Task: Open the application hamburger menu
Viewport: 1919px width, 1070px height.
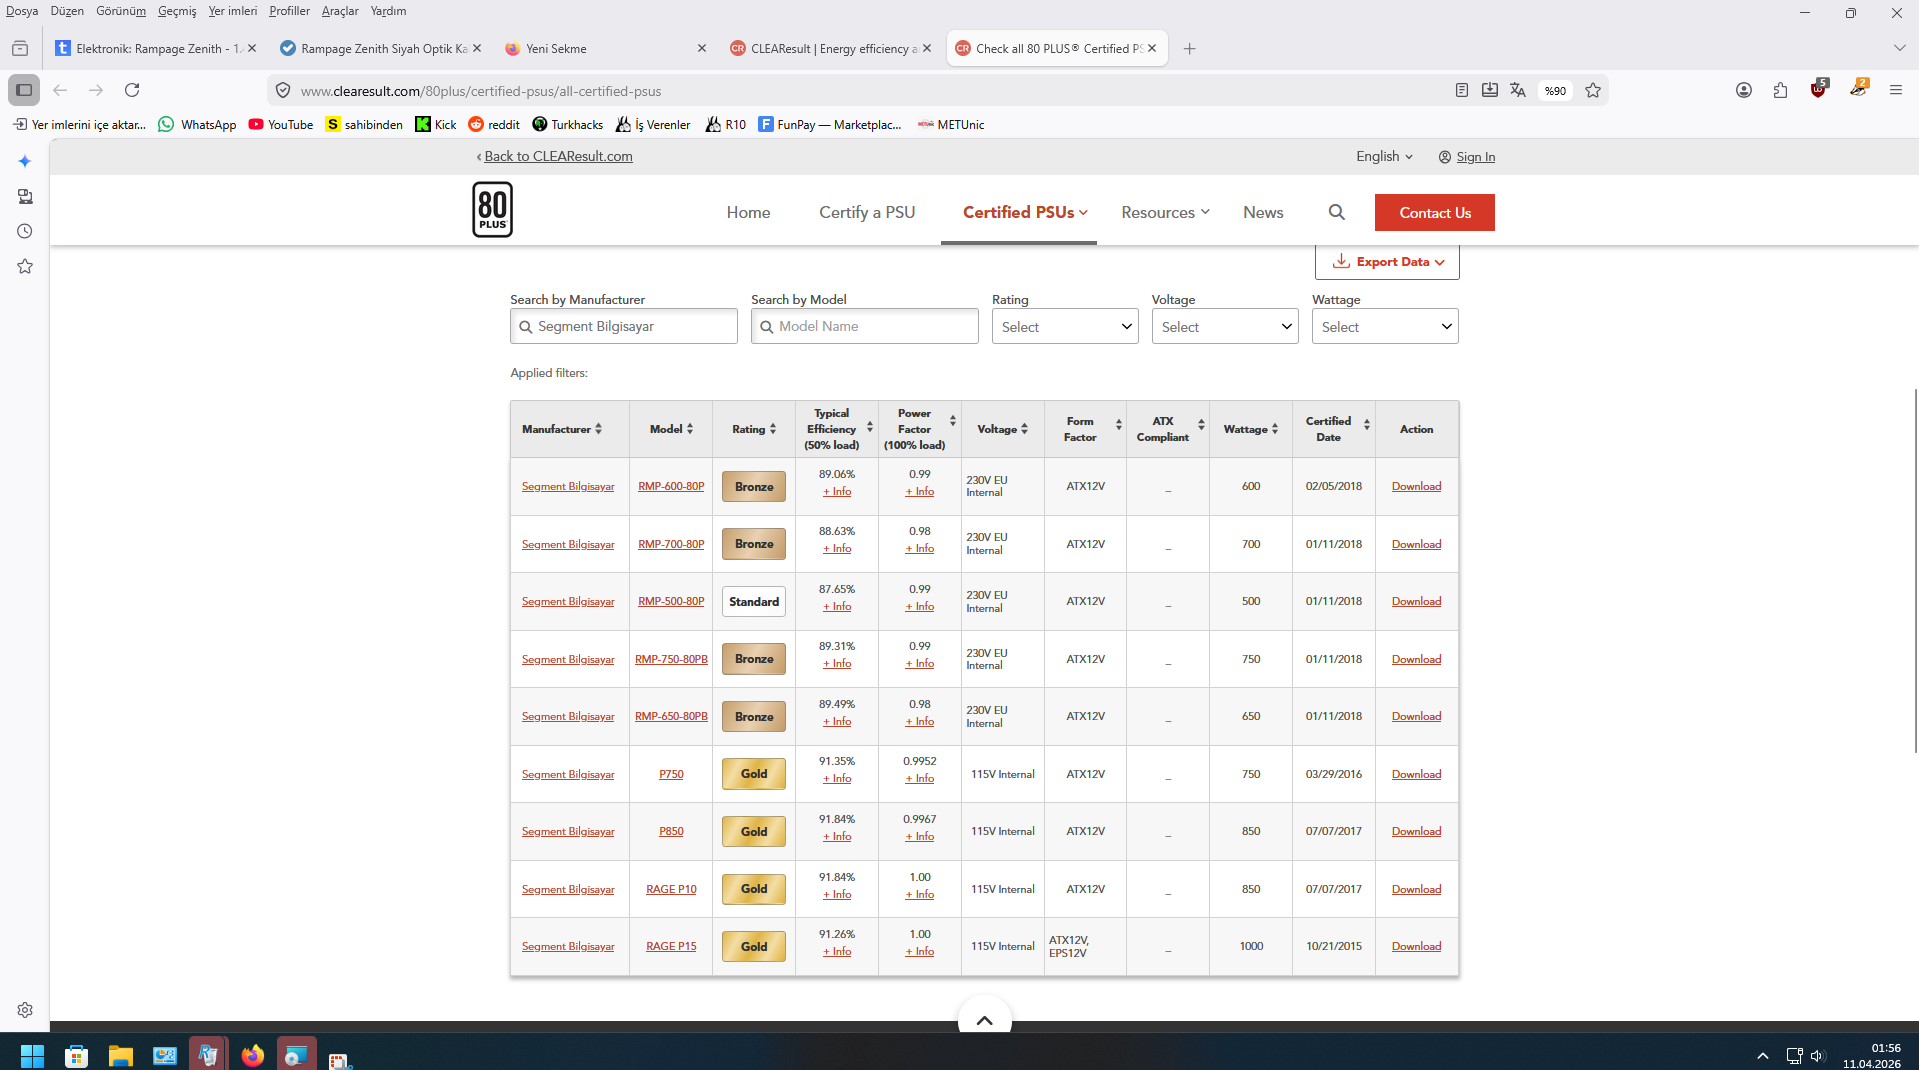Action: (1895, 90)
